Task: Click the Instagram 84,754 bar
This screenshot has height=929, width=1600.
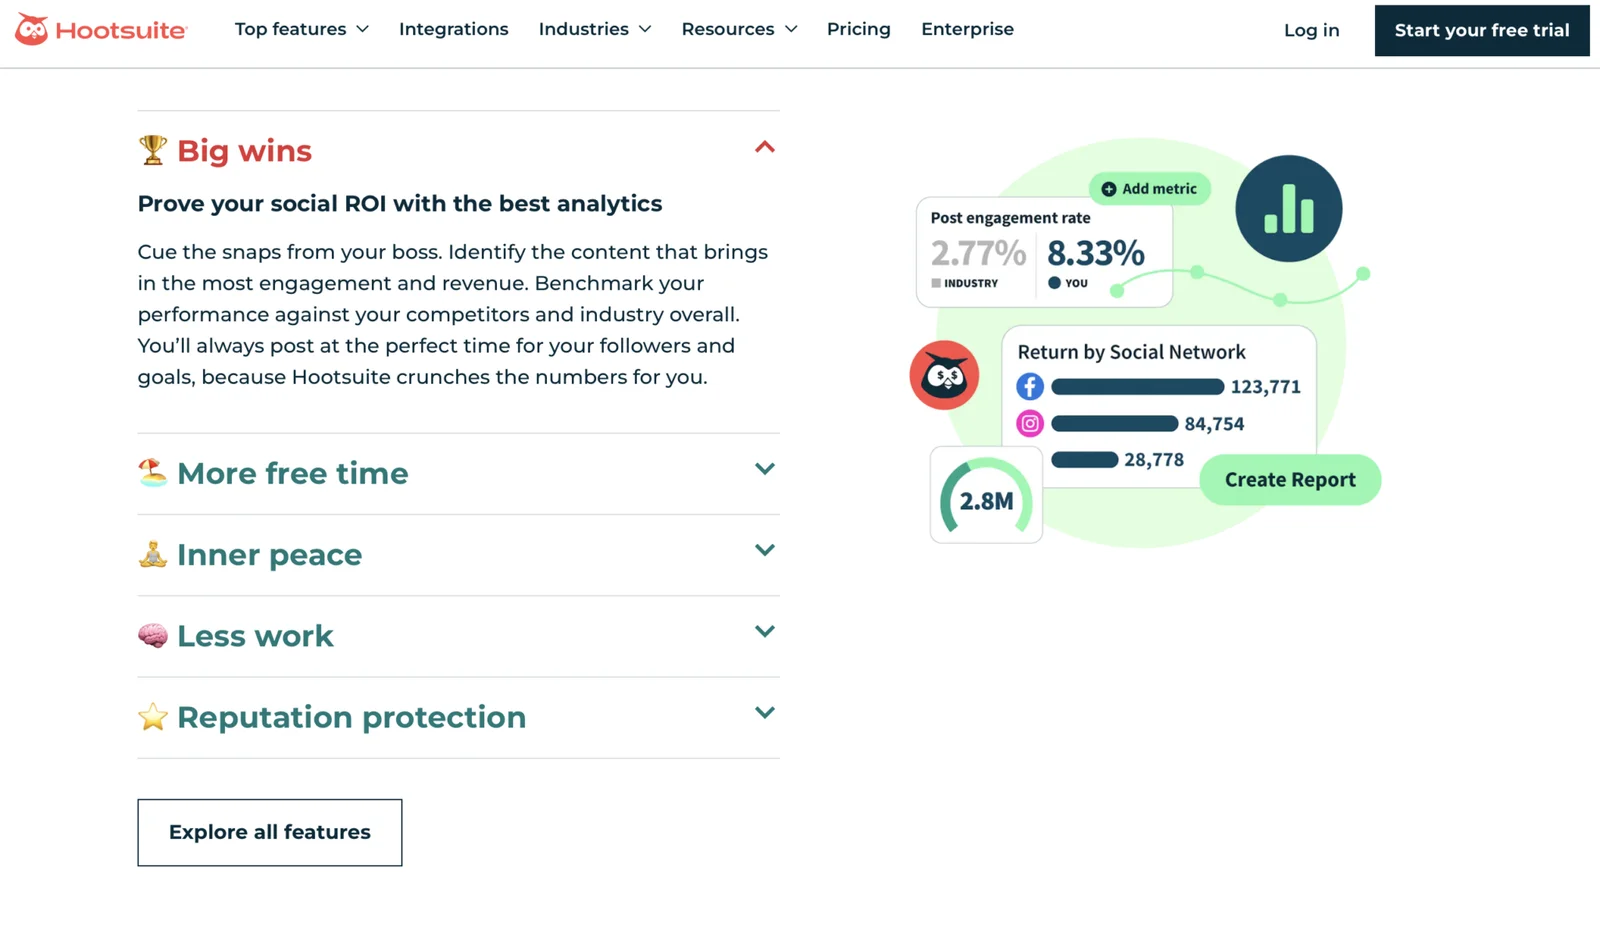Action: pos(1115,424)
